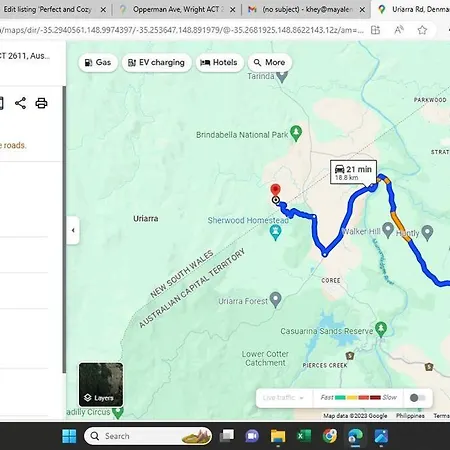Open the More search categories chip
The height and width of the screenshot is (450, 450).
pyautogui.click(x=270, y=62)
